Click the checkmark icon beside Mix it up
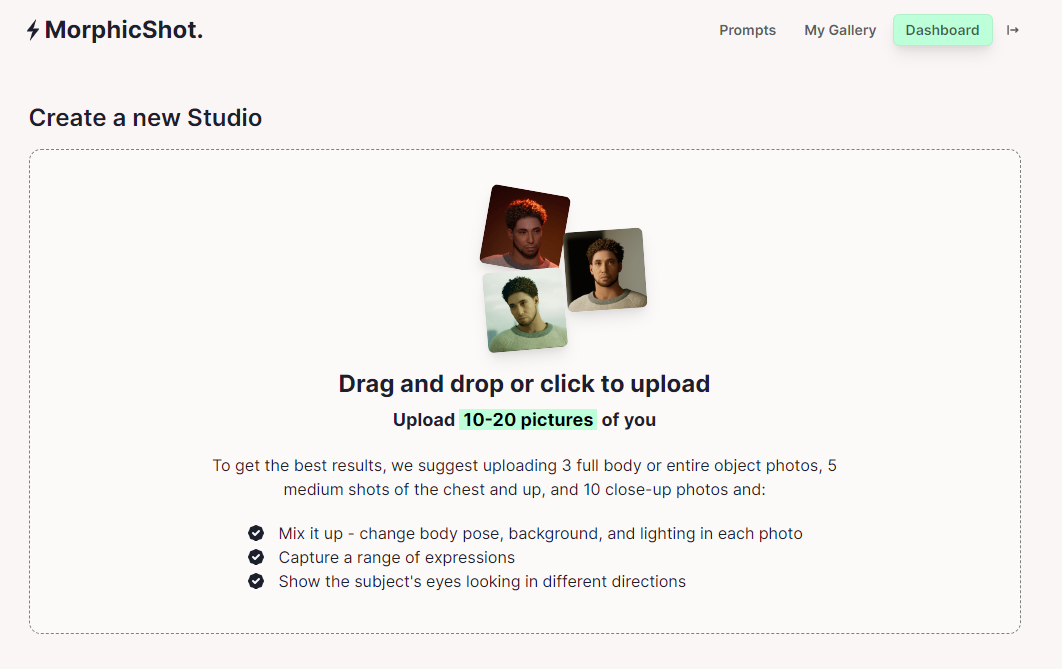 (256, 533)
